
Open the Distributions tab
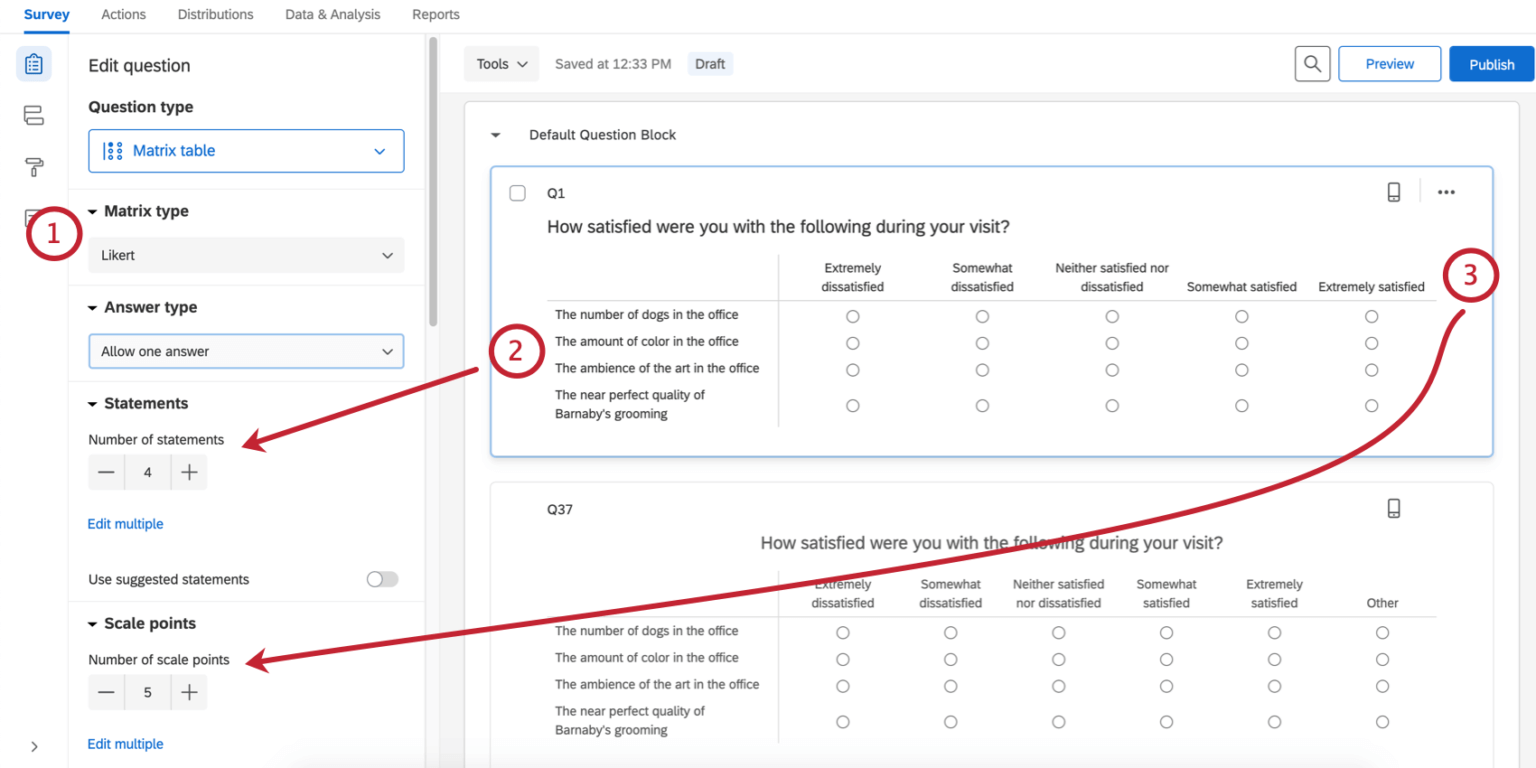(x=215, y=15)
